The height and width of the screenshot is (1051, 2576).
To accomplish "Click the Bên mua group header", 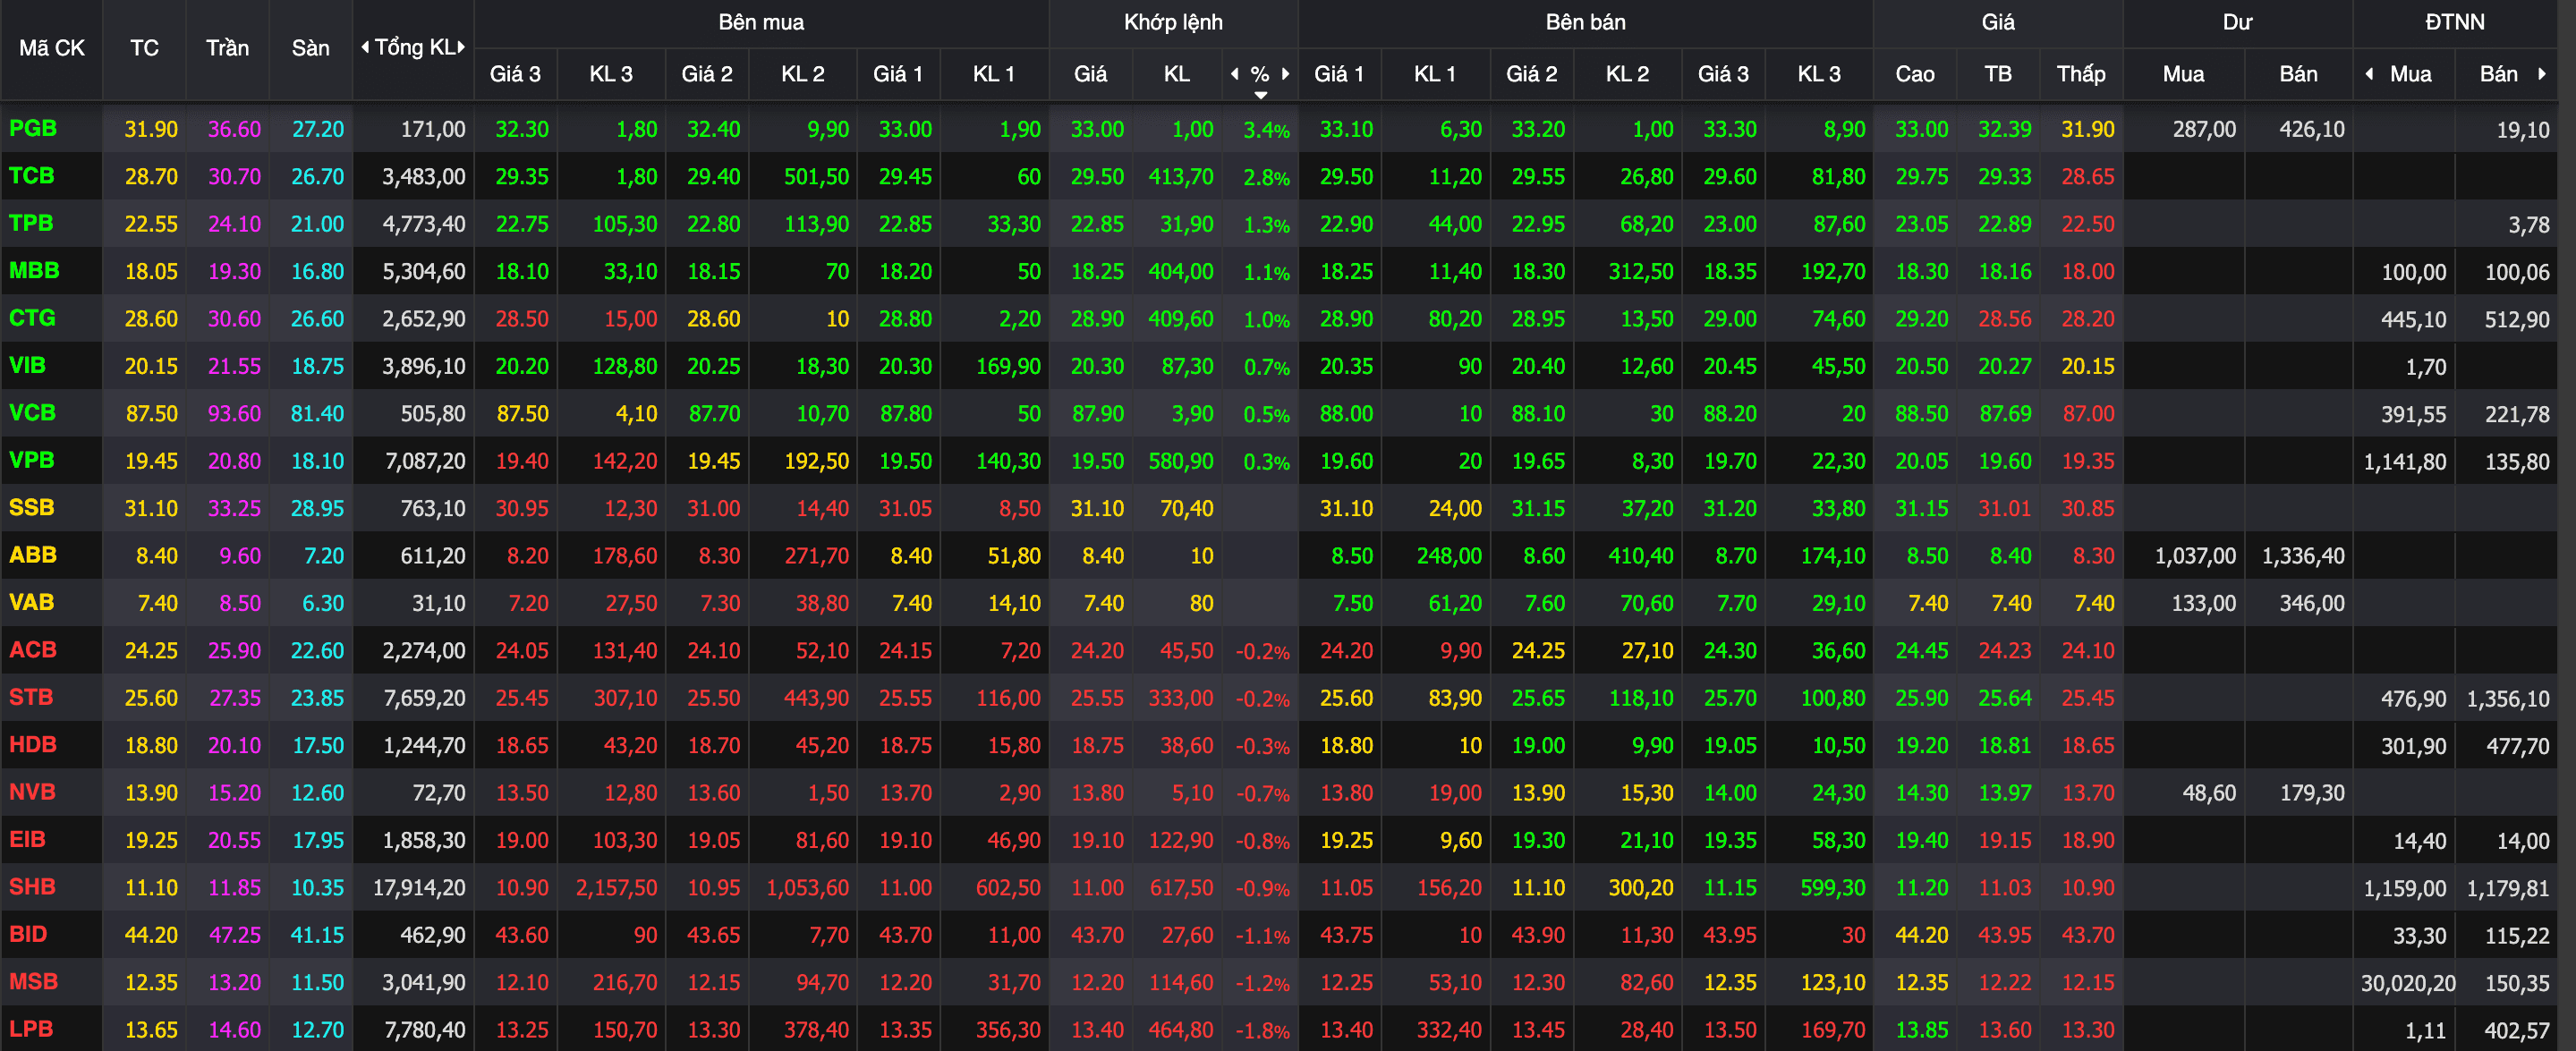I will 761,22.
